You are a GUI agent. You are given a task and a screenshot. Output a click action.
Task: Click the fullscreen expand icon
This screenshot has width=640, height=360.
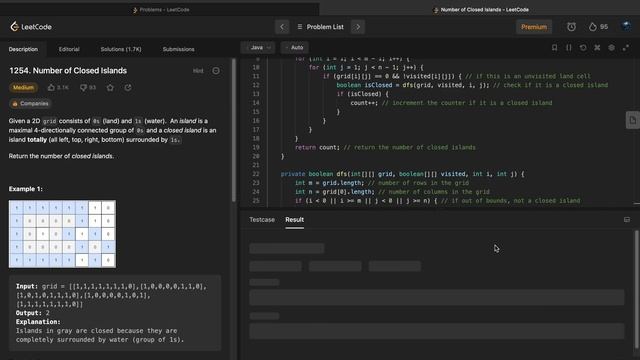(x=626, y=48)
